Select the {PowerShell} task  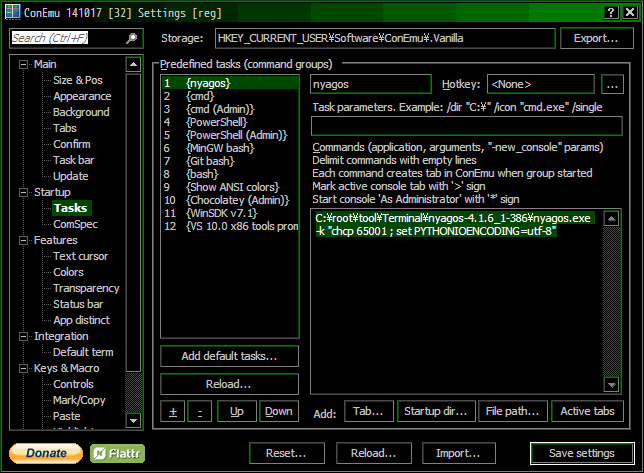(x=230, y=122)
